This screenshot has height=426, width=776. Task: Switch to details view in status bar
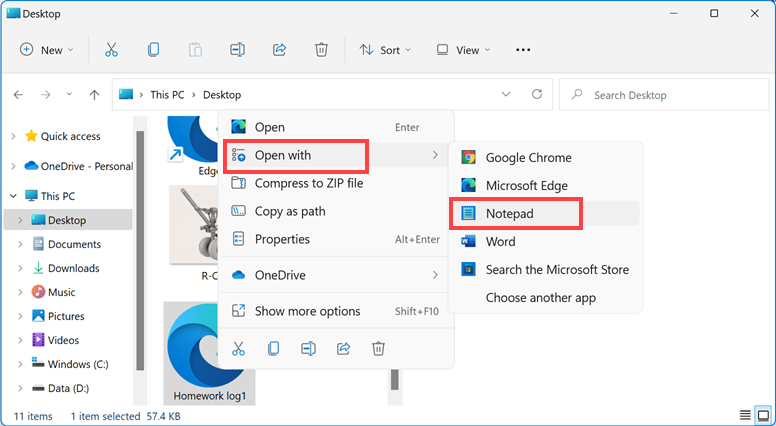pos(744,415)
